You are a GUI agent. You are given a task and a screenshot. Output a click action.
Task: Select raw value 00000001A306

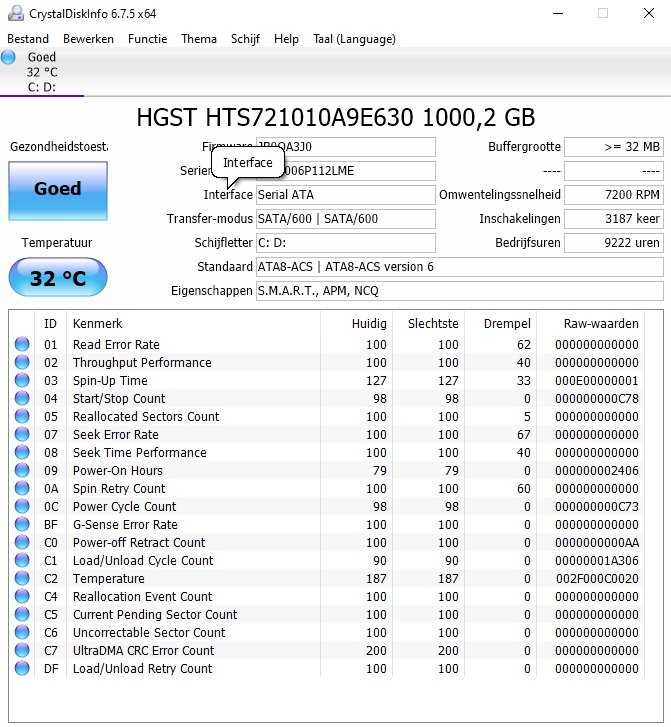597,561
